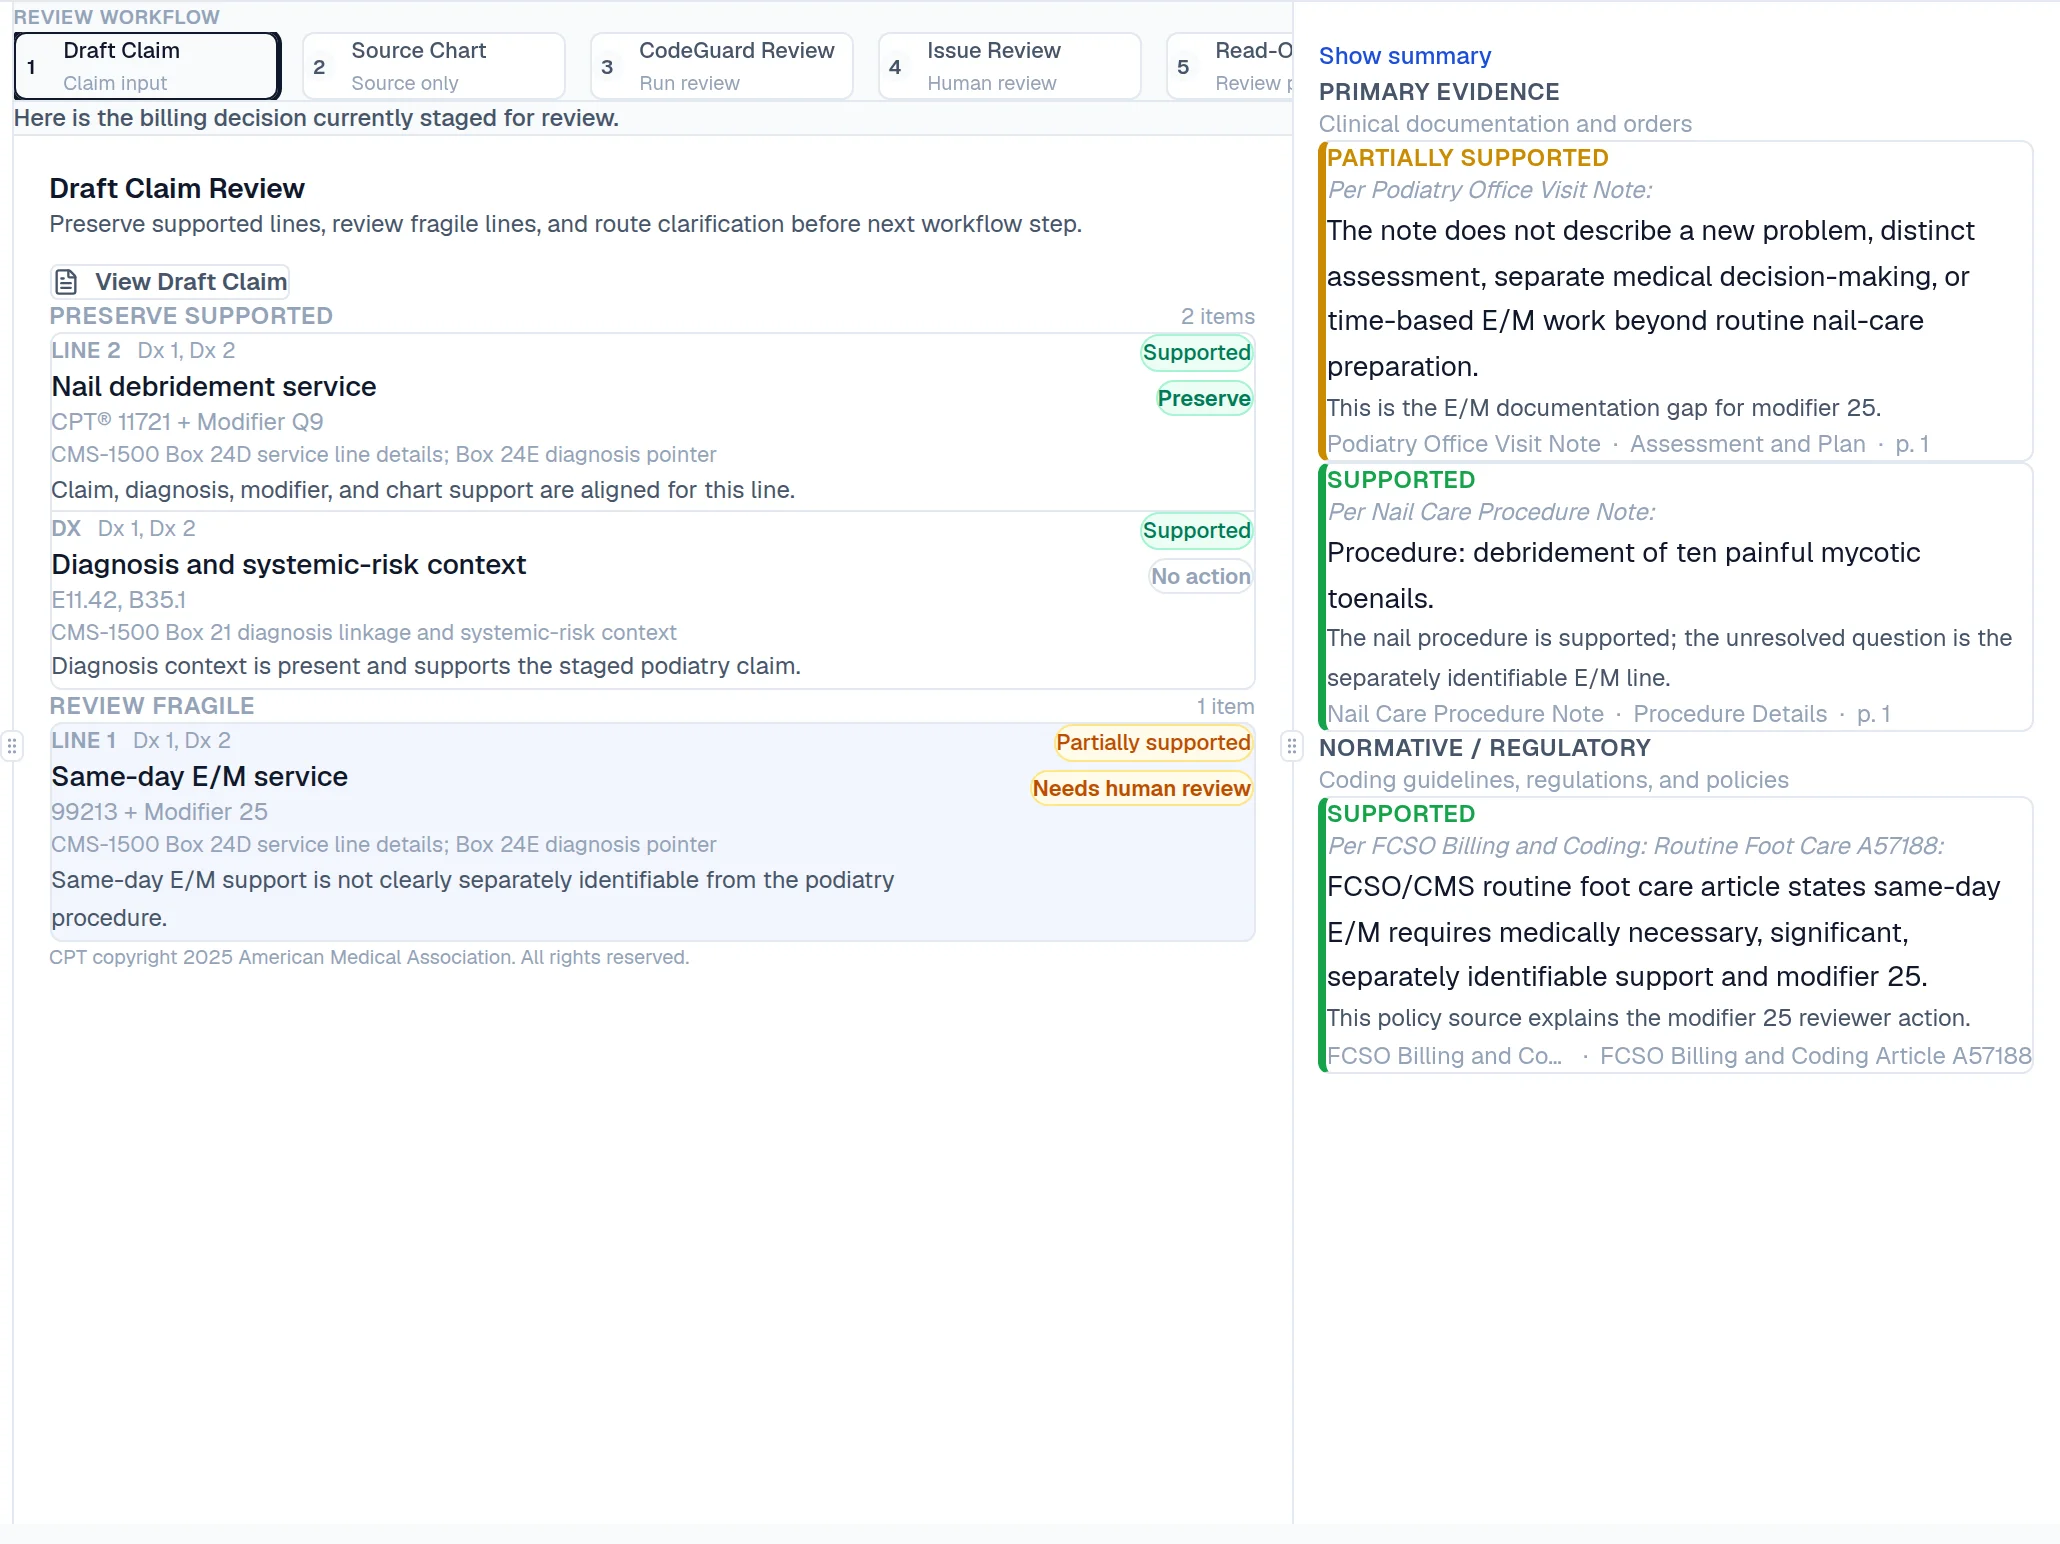The width and height of the screenshot is (2060, 1544).
Task: Click E11.42, B35.1 diagnosis codes
Action: (x=119, y=600)
